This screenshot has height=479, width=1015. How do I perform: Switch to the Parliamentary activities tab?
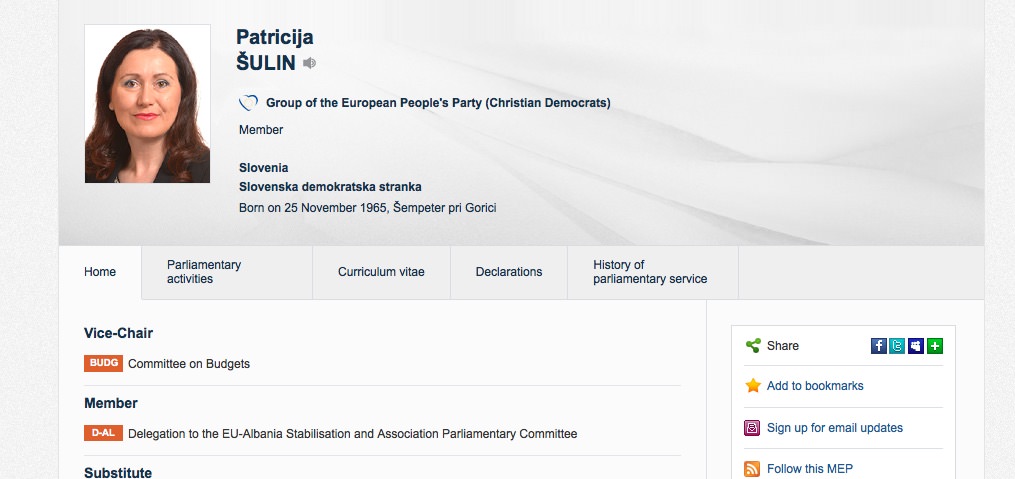(204, 272)
